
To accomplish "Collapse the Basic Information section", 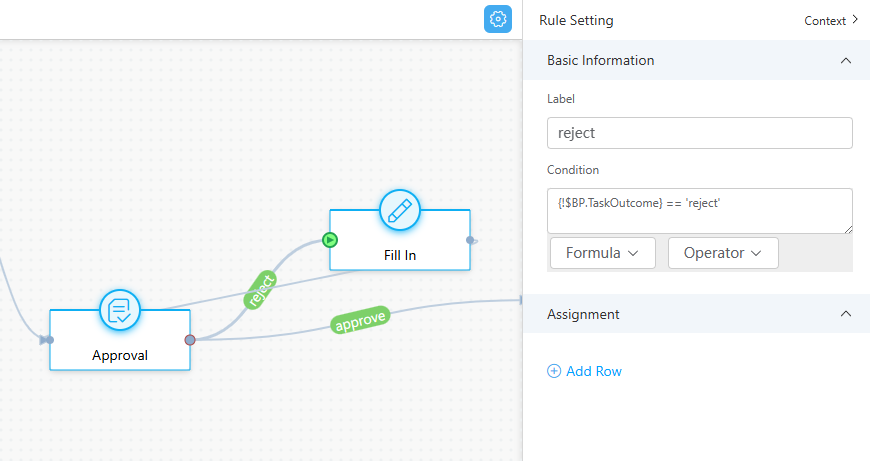I will 846,61.
